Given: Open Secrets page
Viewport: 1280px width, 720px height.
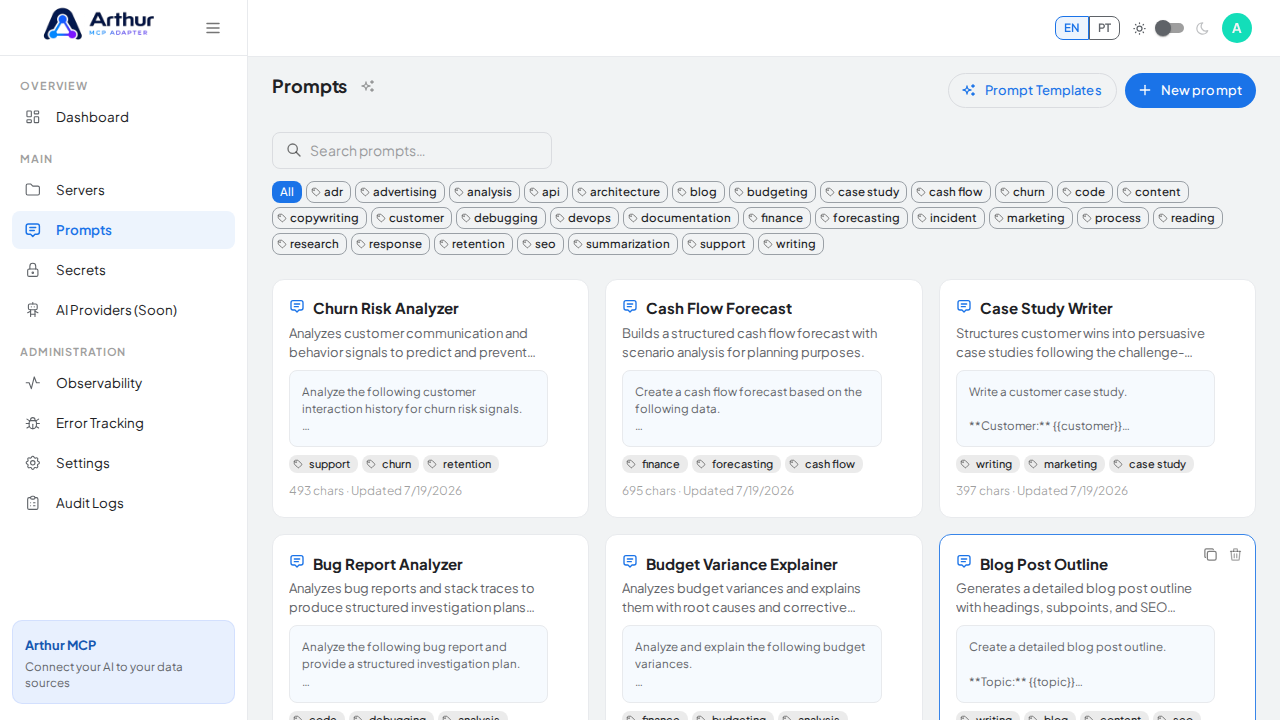Looking at the screenshot, I should point(123,270).
